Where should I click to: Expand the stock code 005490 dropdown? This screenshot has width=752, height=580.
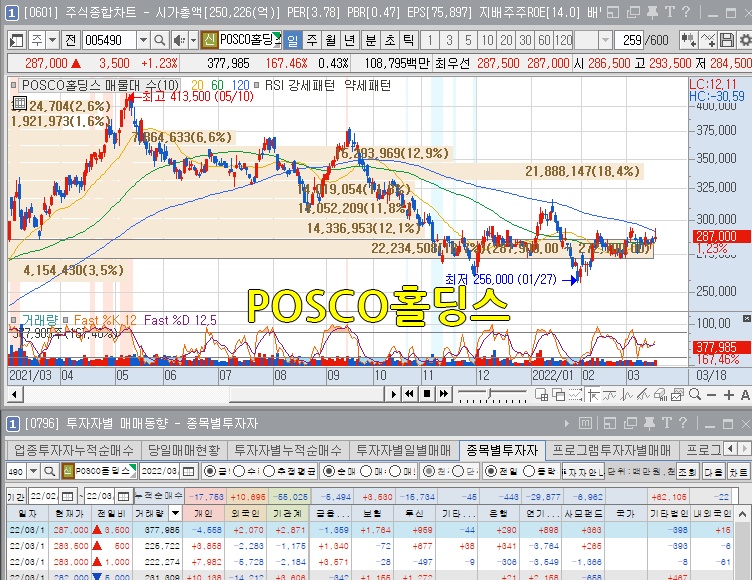(x=143, y=40)
